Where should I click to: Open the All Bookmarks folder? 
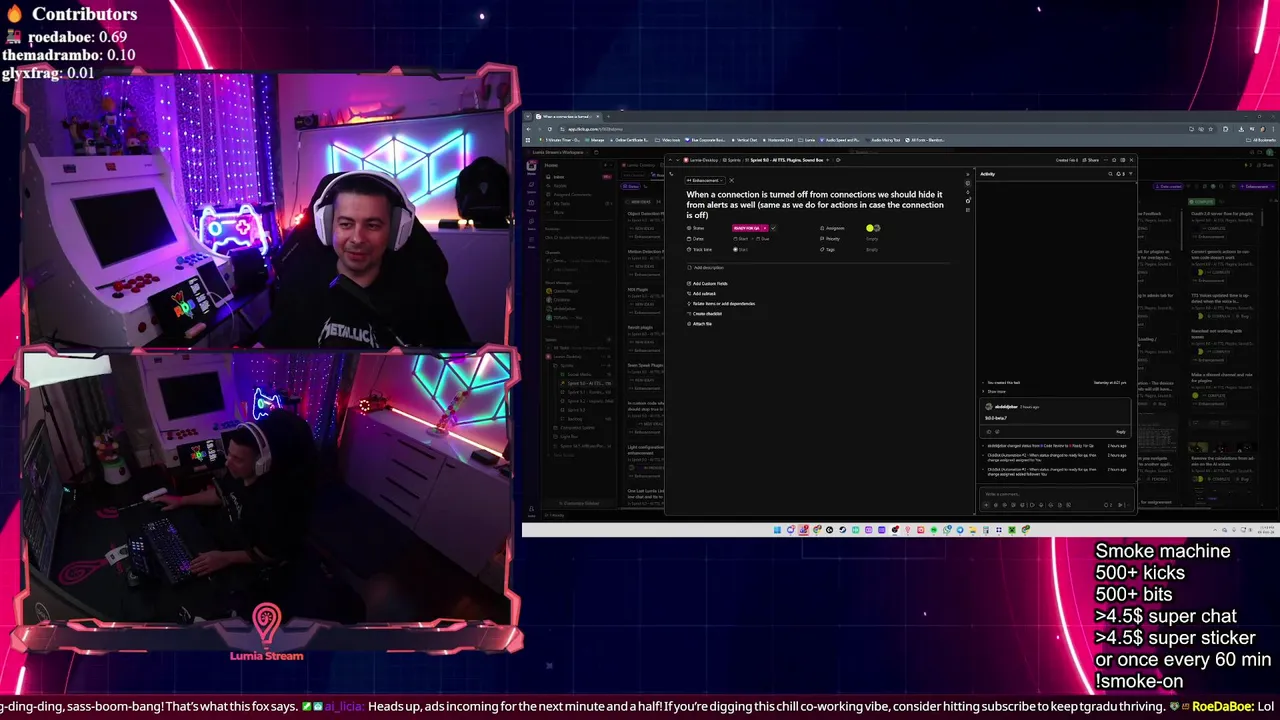pyautogui.click(x=1262, y=140)
